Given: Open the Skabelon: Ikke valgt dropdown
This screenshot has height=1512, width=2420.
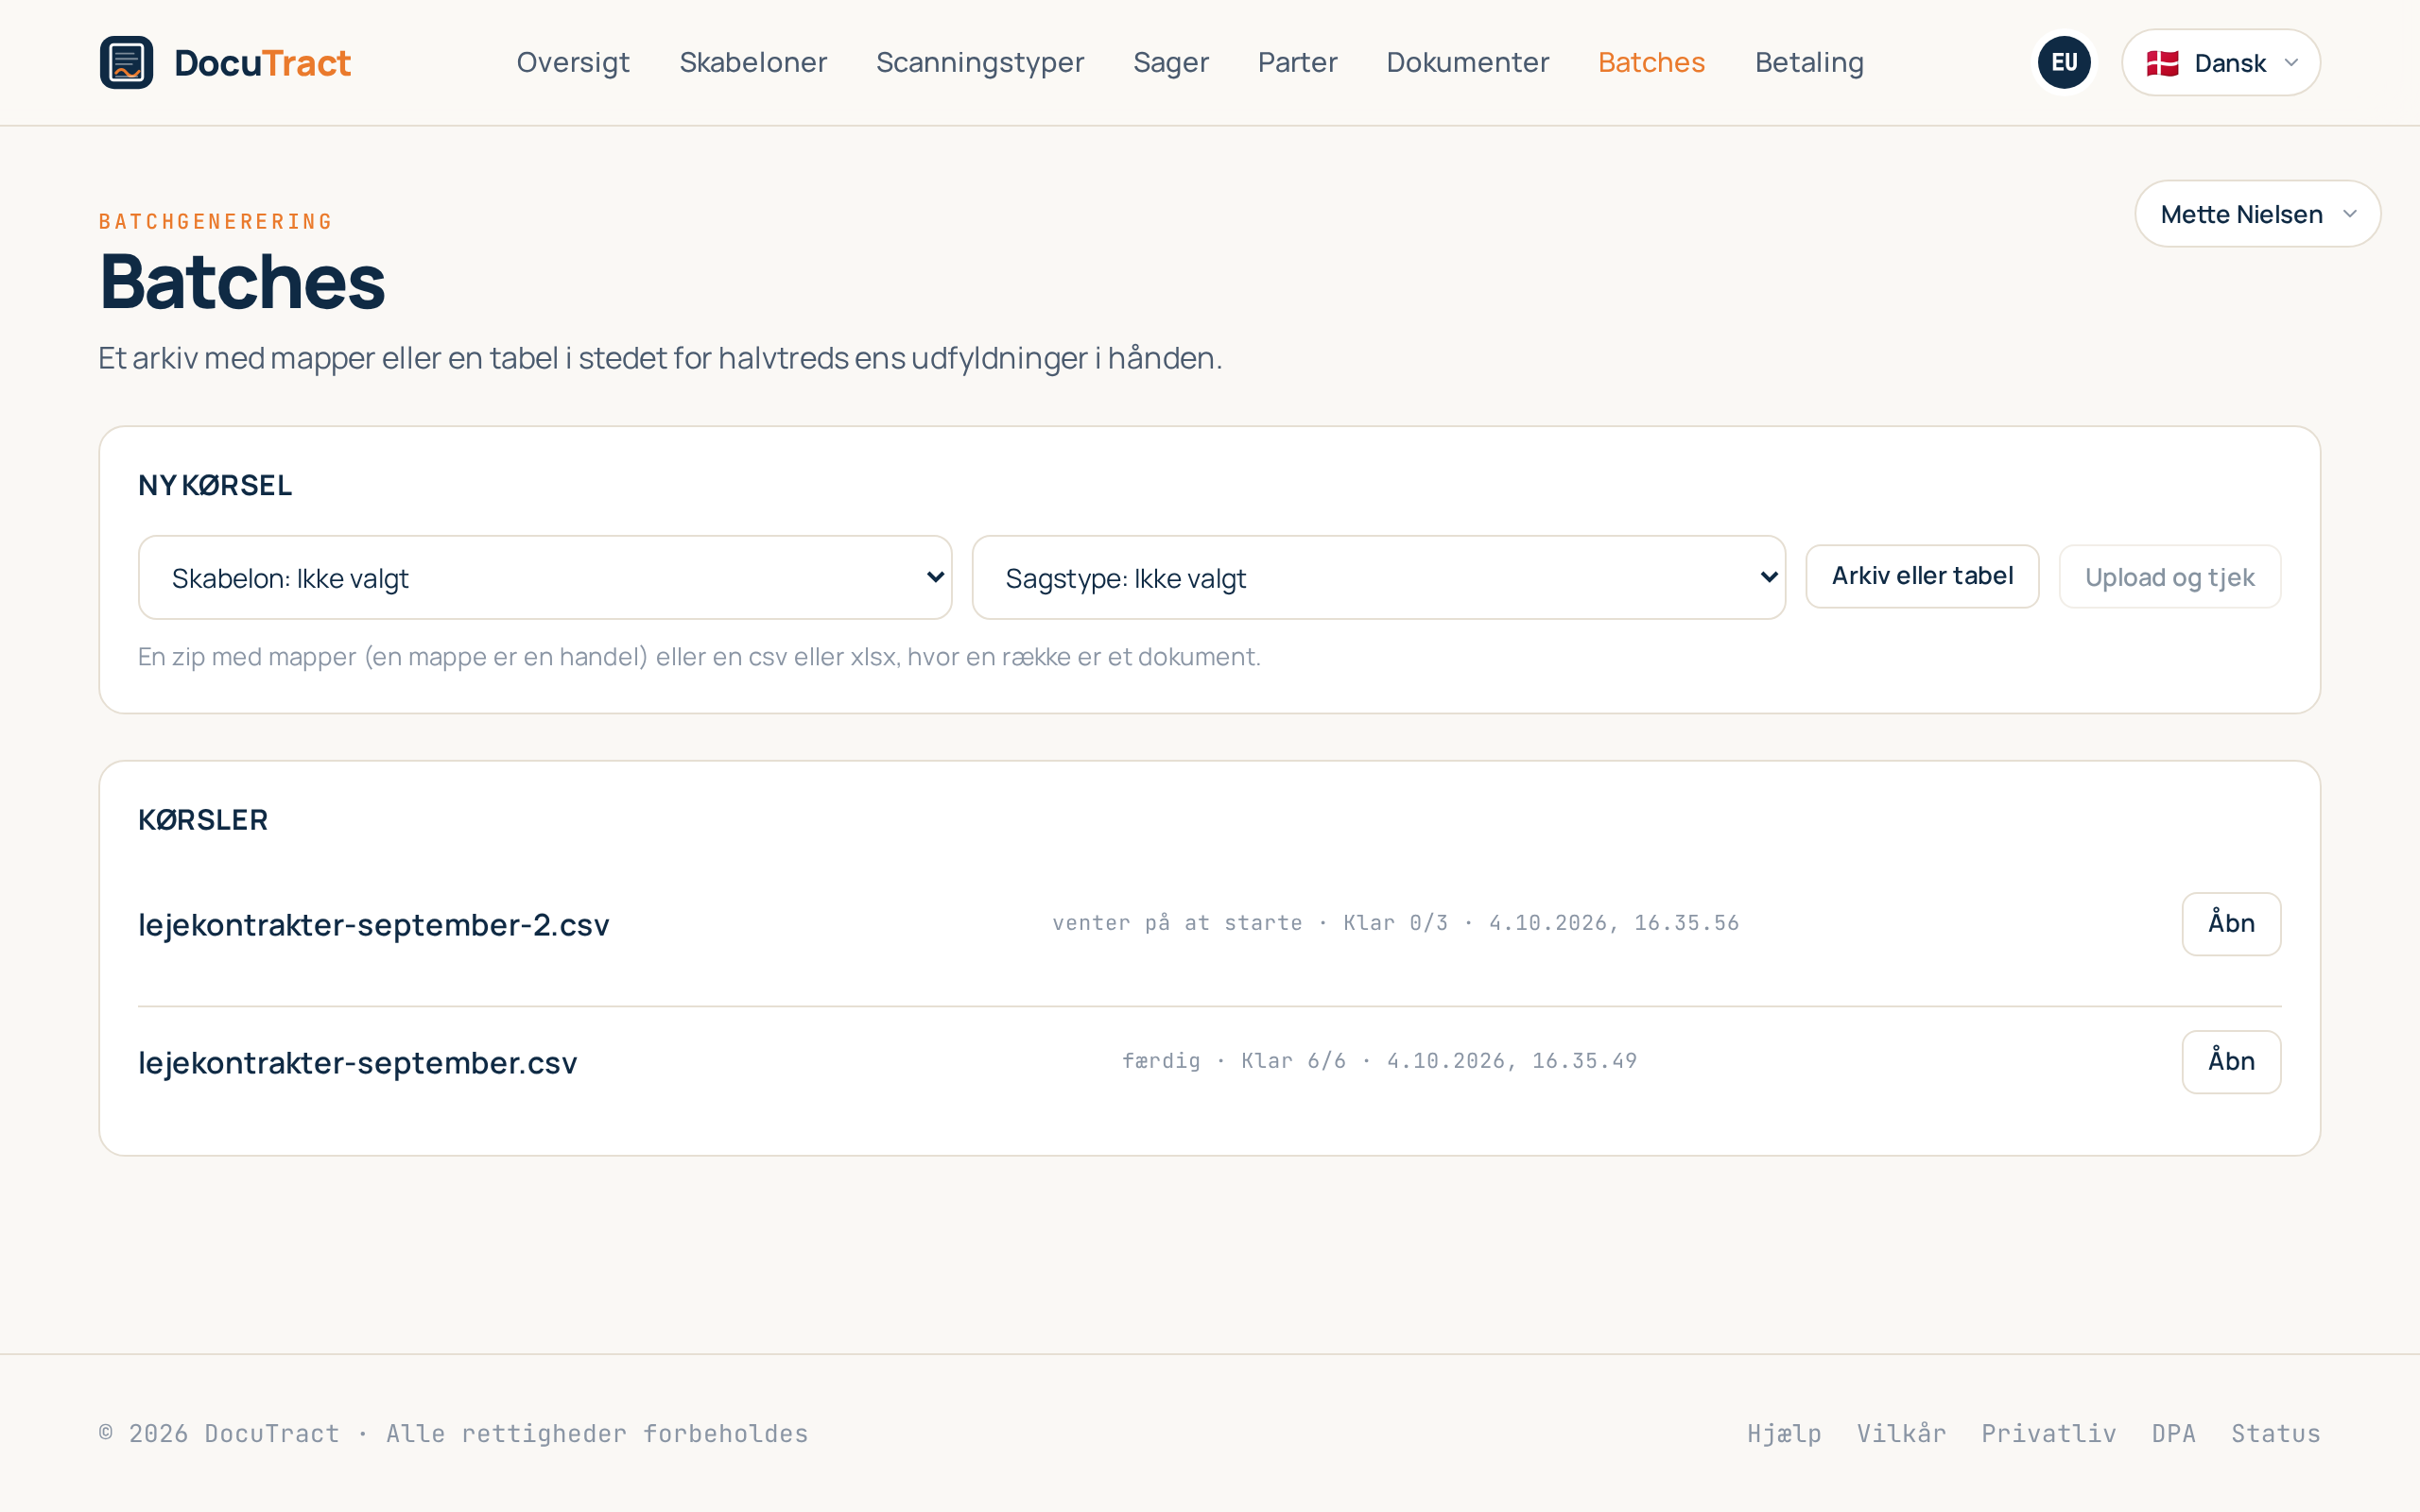Looking at the screenshot, I should [x=545, y=577].
